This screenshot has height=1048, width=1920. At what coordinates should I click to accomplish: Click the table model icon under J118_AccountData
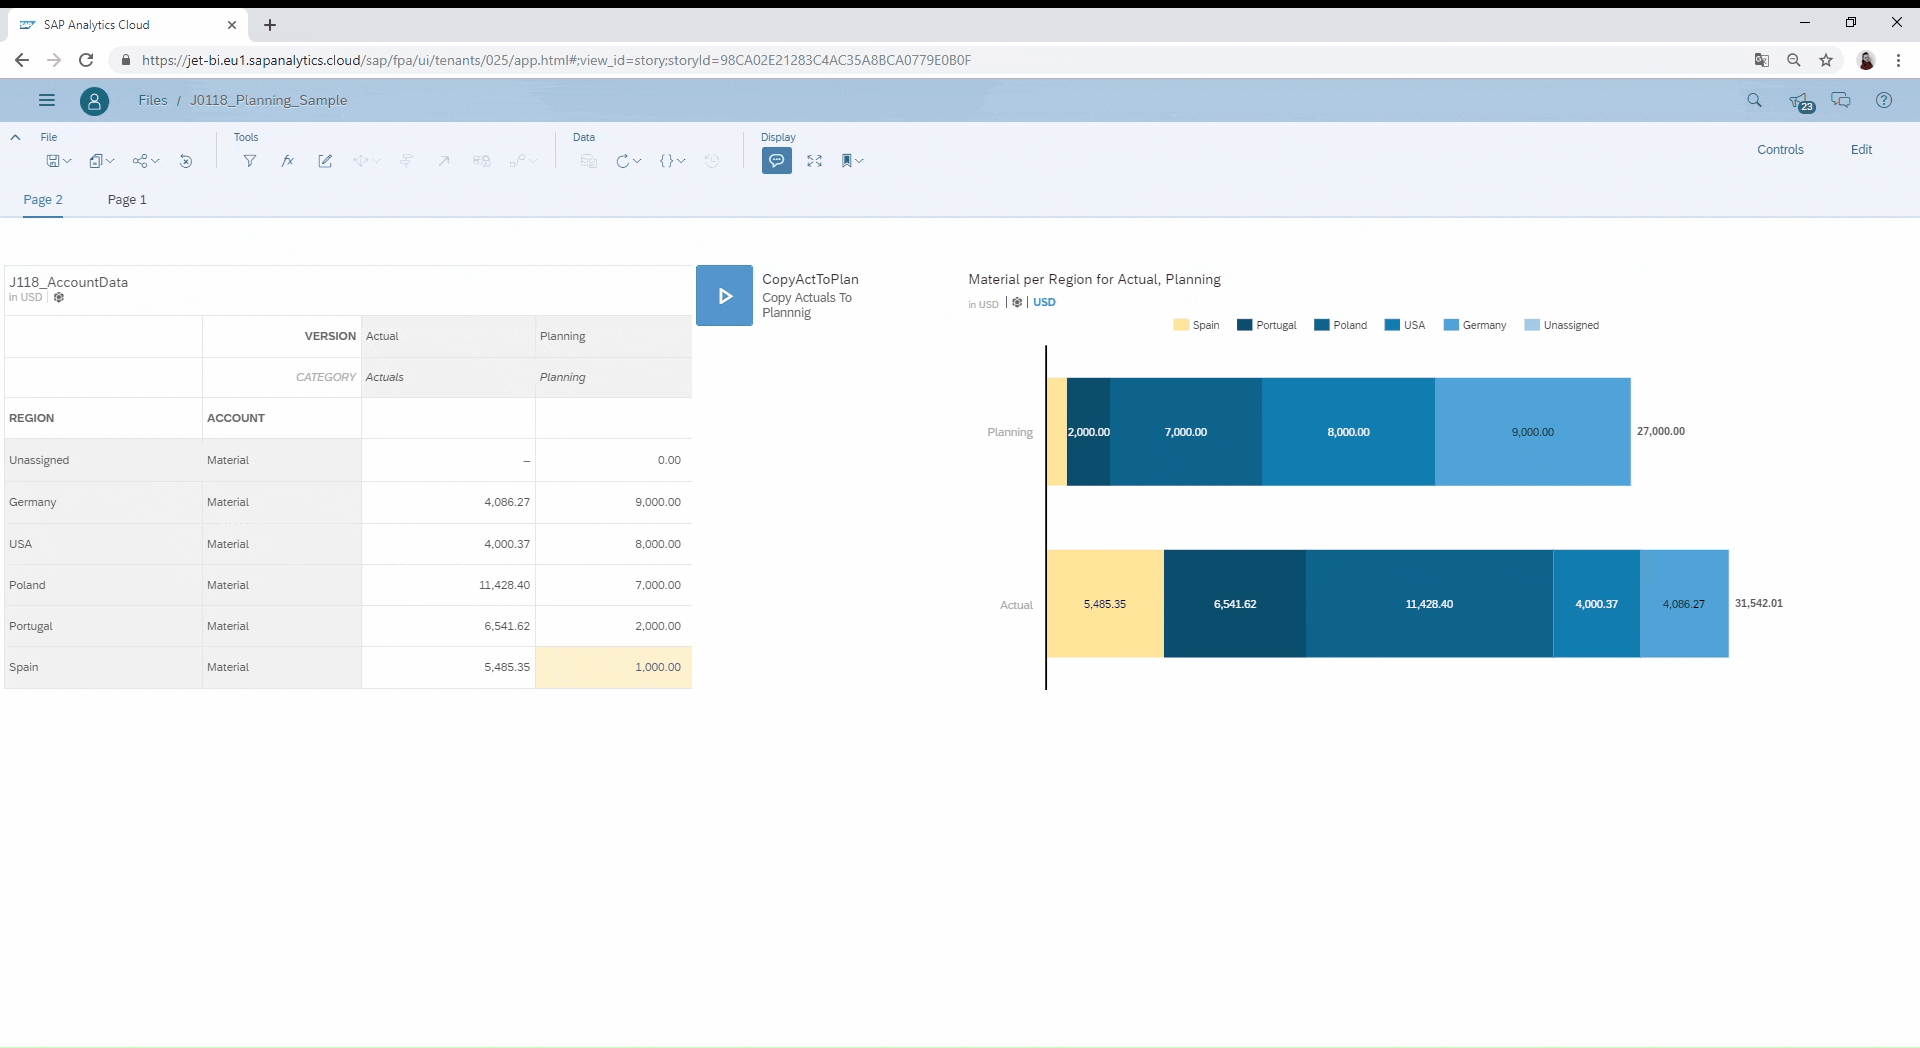pos(59,298)
